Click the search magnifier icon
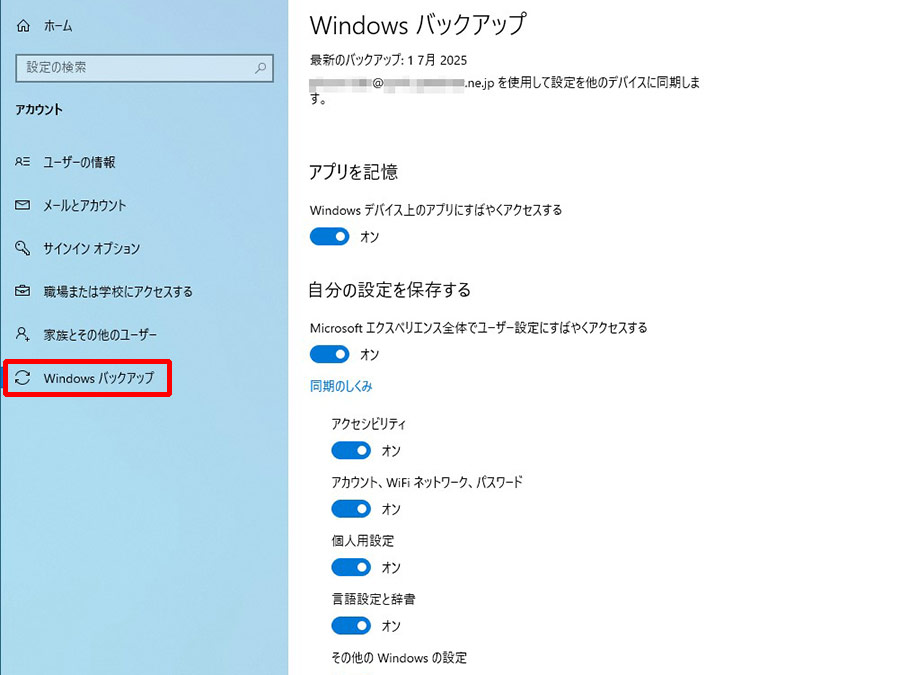 (260, 68)
